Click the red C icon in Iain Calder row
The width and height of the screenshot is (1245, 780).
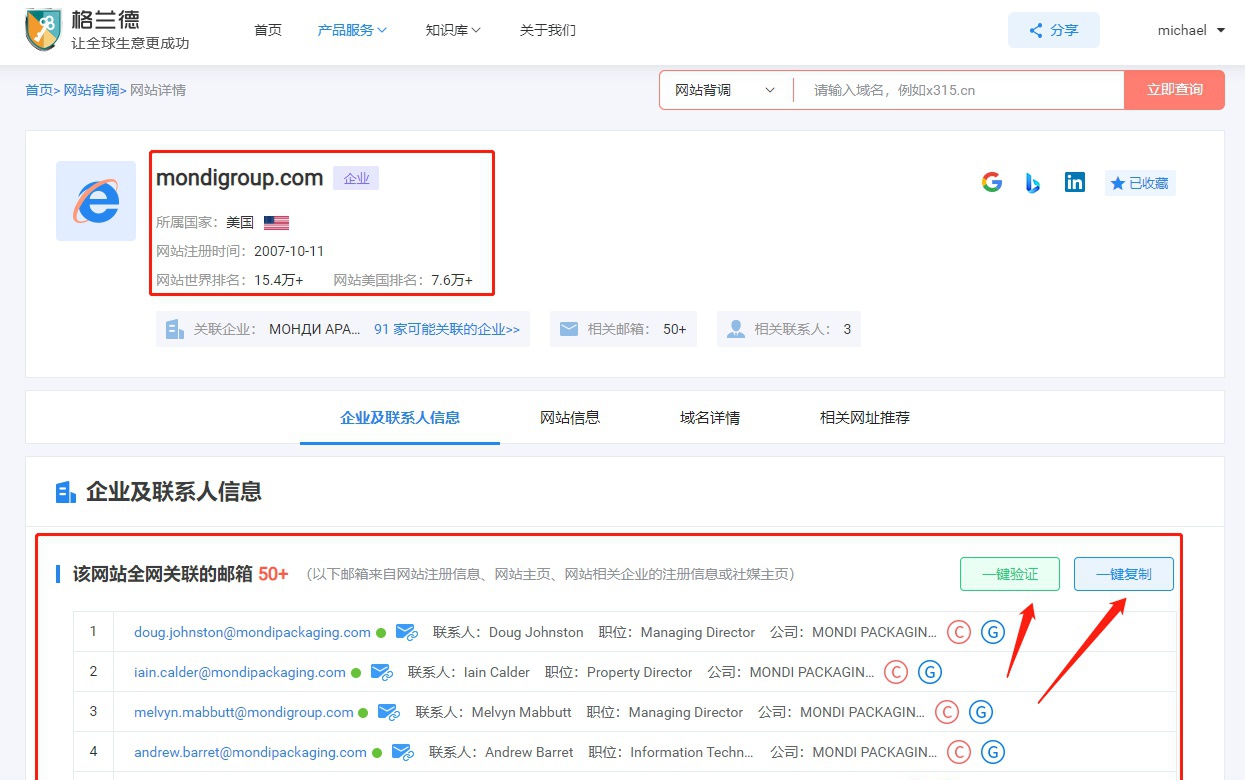point(896,672)
